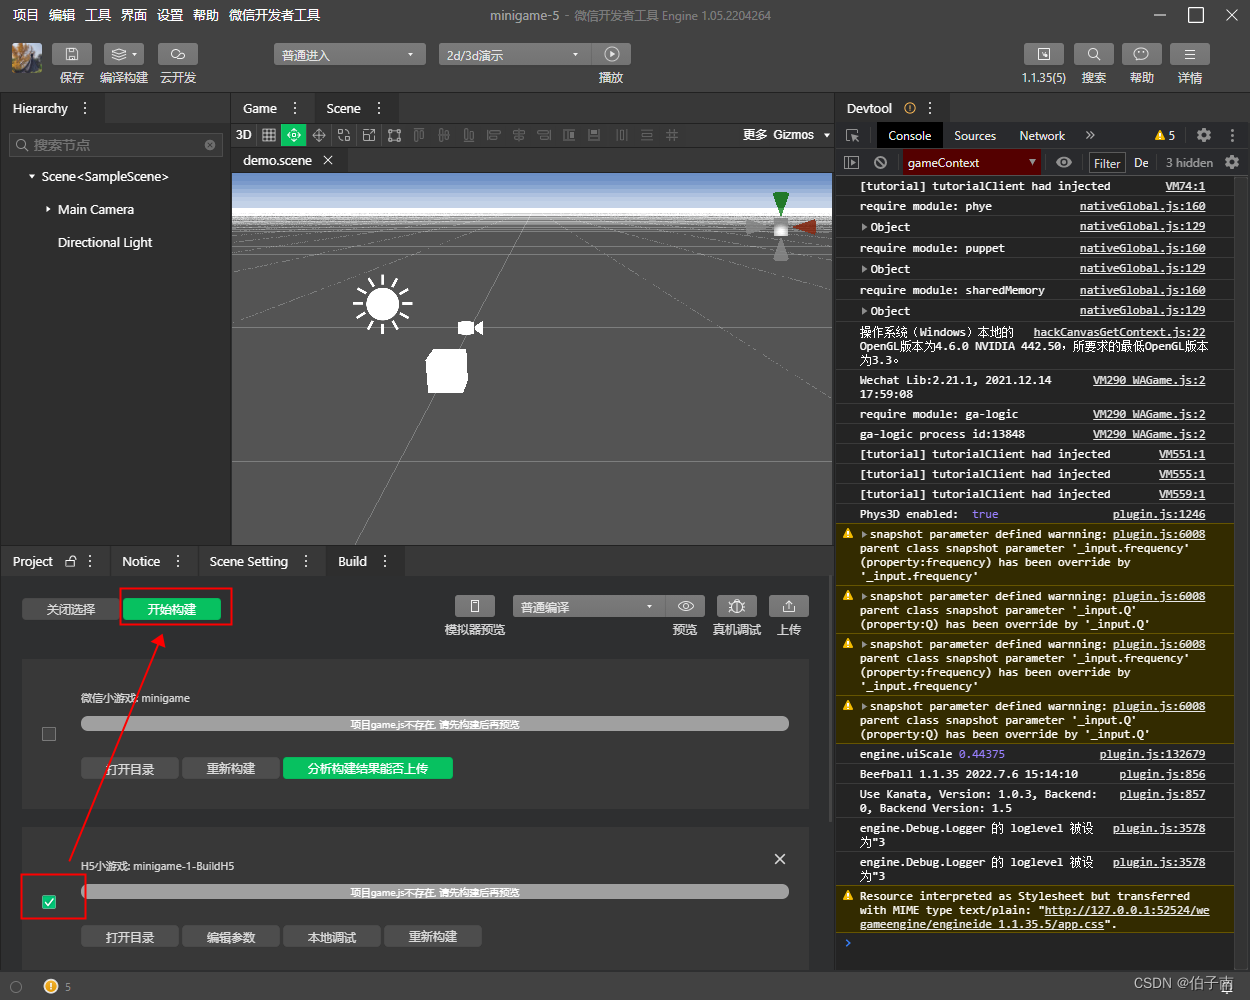Open the 编译构建 build icon
This screenshot has height=1000, width=1250.
[124, 54]
